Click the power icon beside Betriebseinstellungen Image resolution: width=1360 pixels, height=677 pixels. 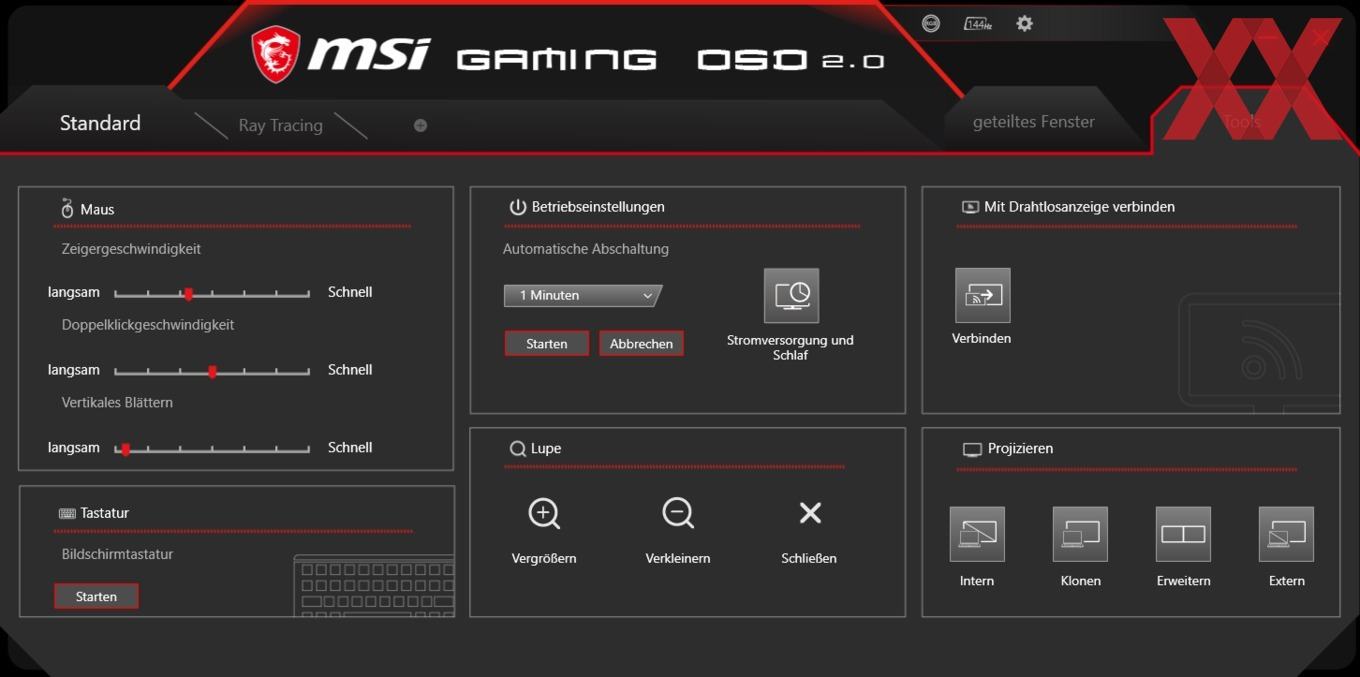517,207
